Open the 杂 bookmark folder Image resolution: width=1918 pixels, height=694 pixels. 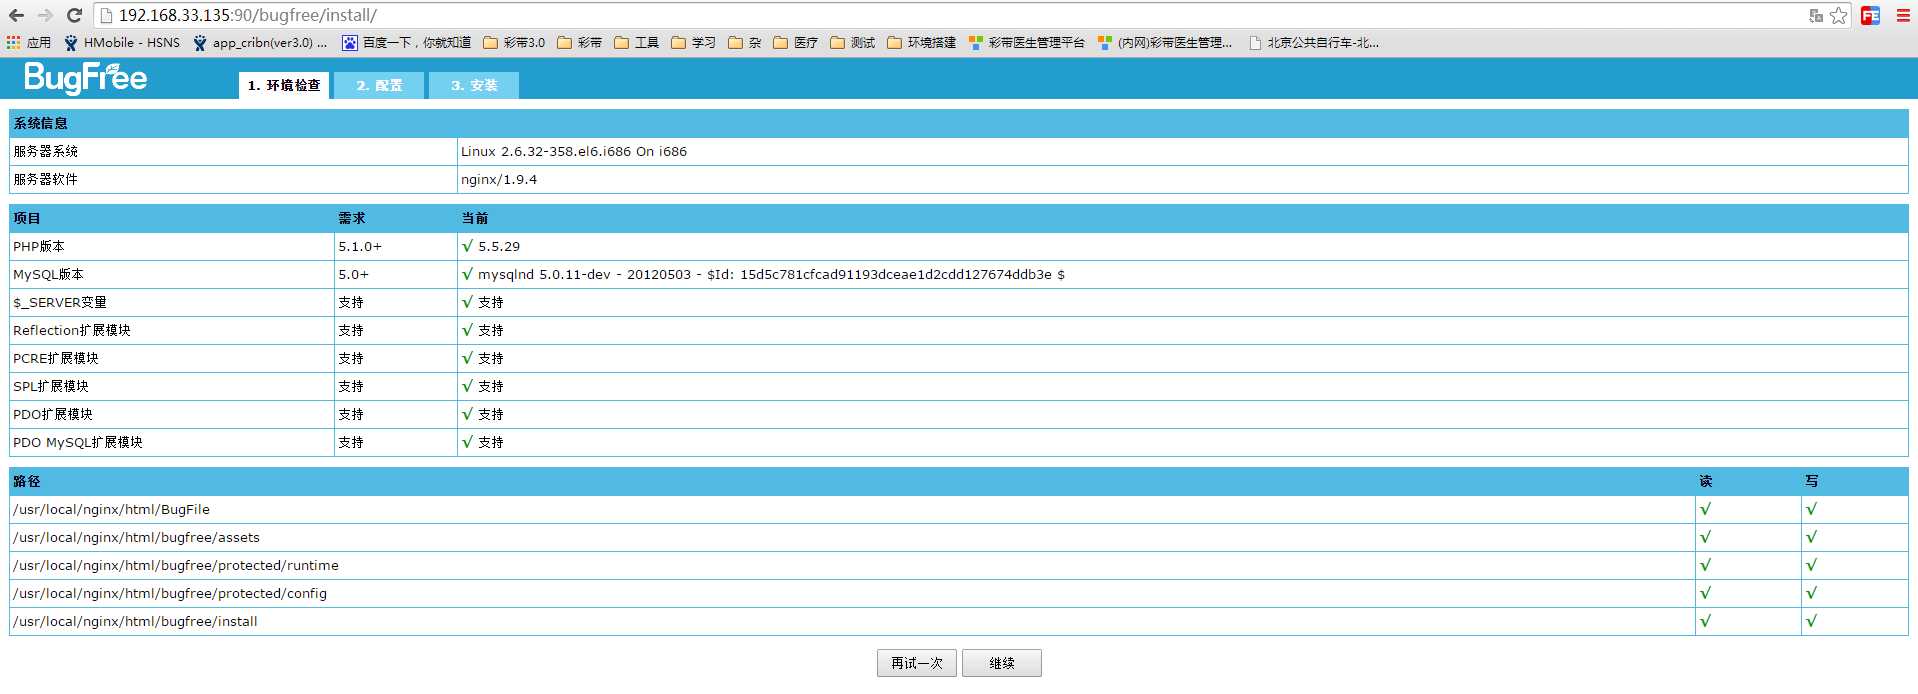[744, 43]
